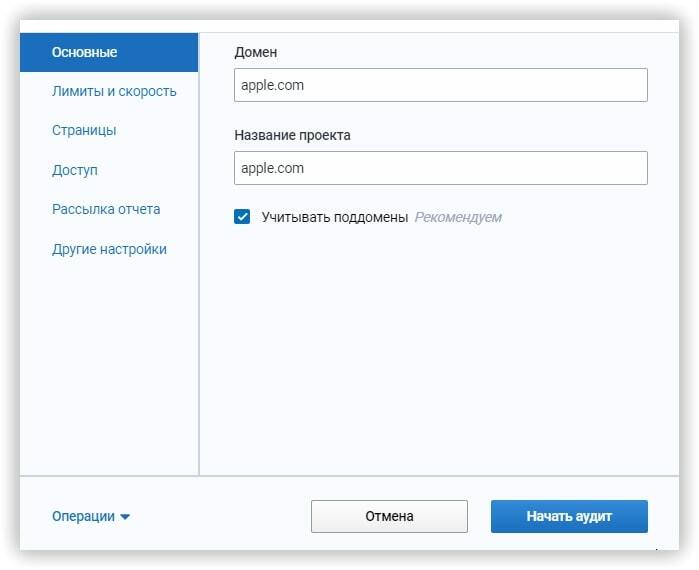
Task: Show the Другие настройки section
Action: tap(109, 249)
